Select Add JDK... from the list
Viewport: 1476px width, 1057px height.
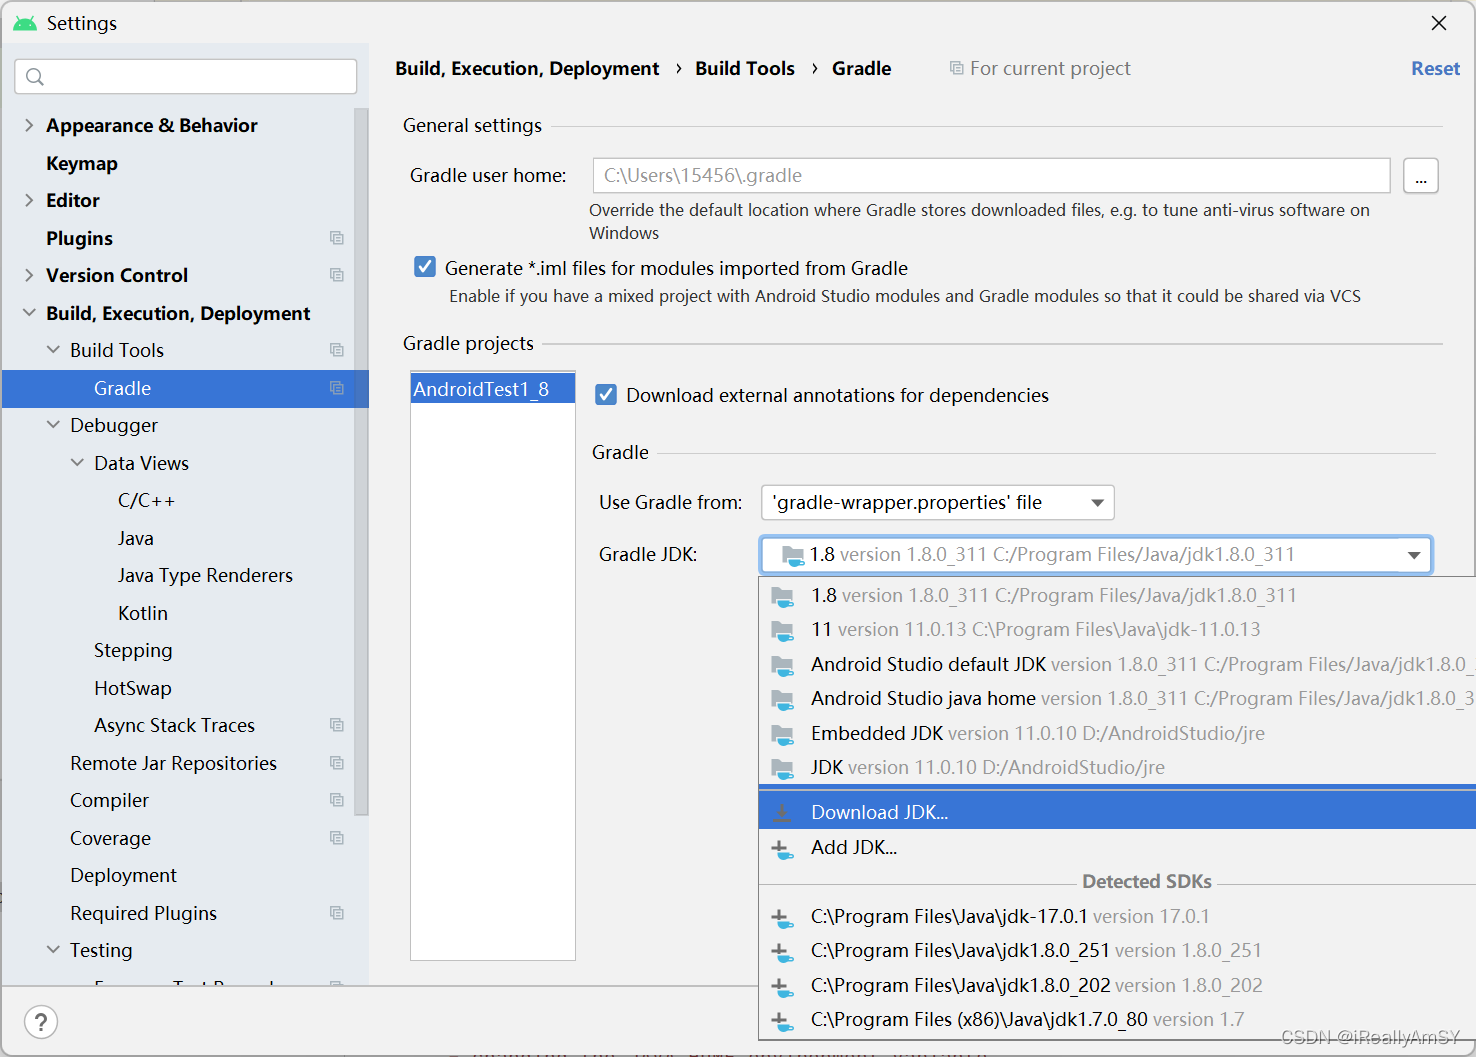coord(1117,847)
